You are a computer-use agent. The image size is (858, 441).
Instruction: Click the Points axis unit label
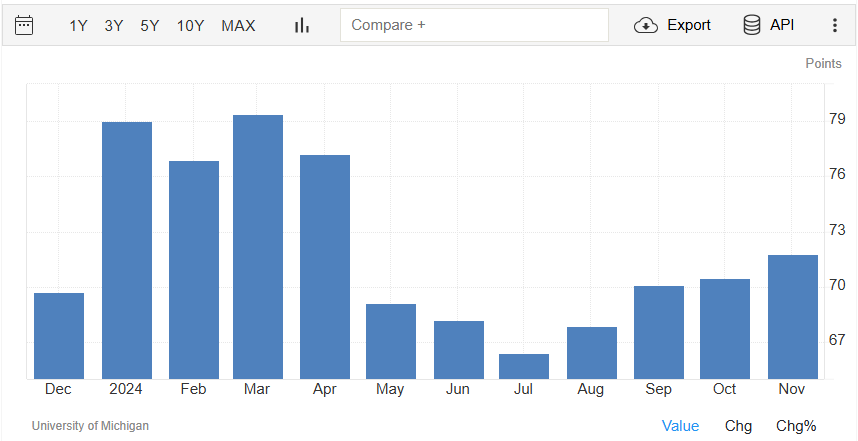coord(824,63)
